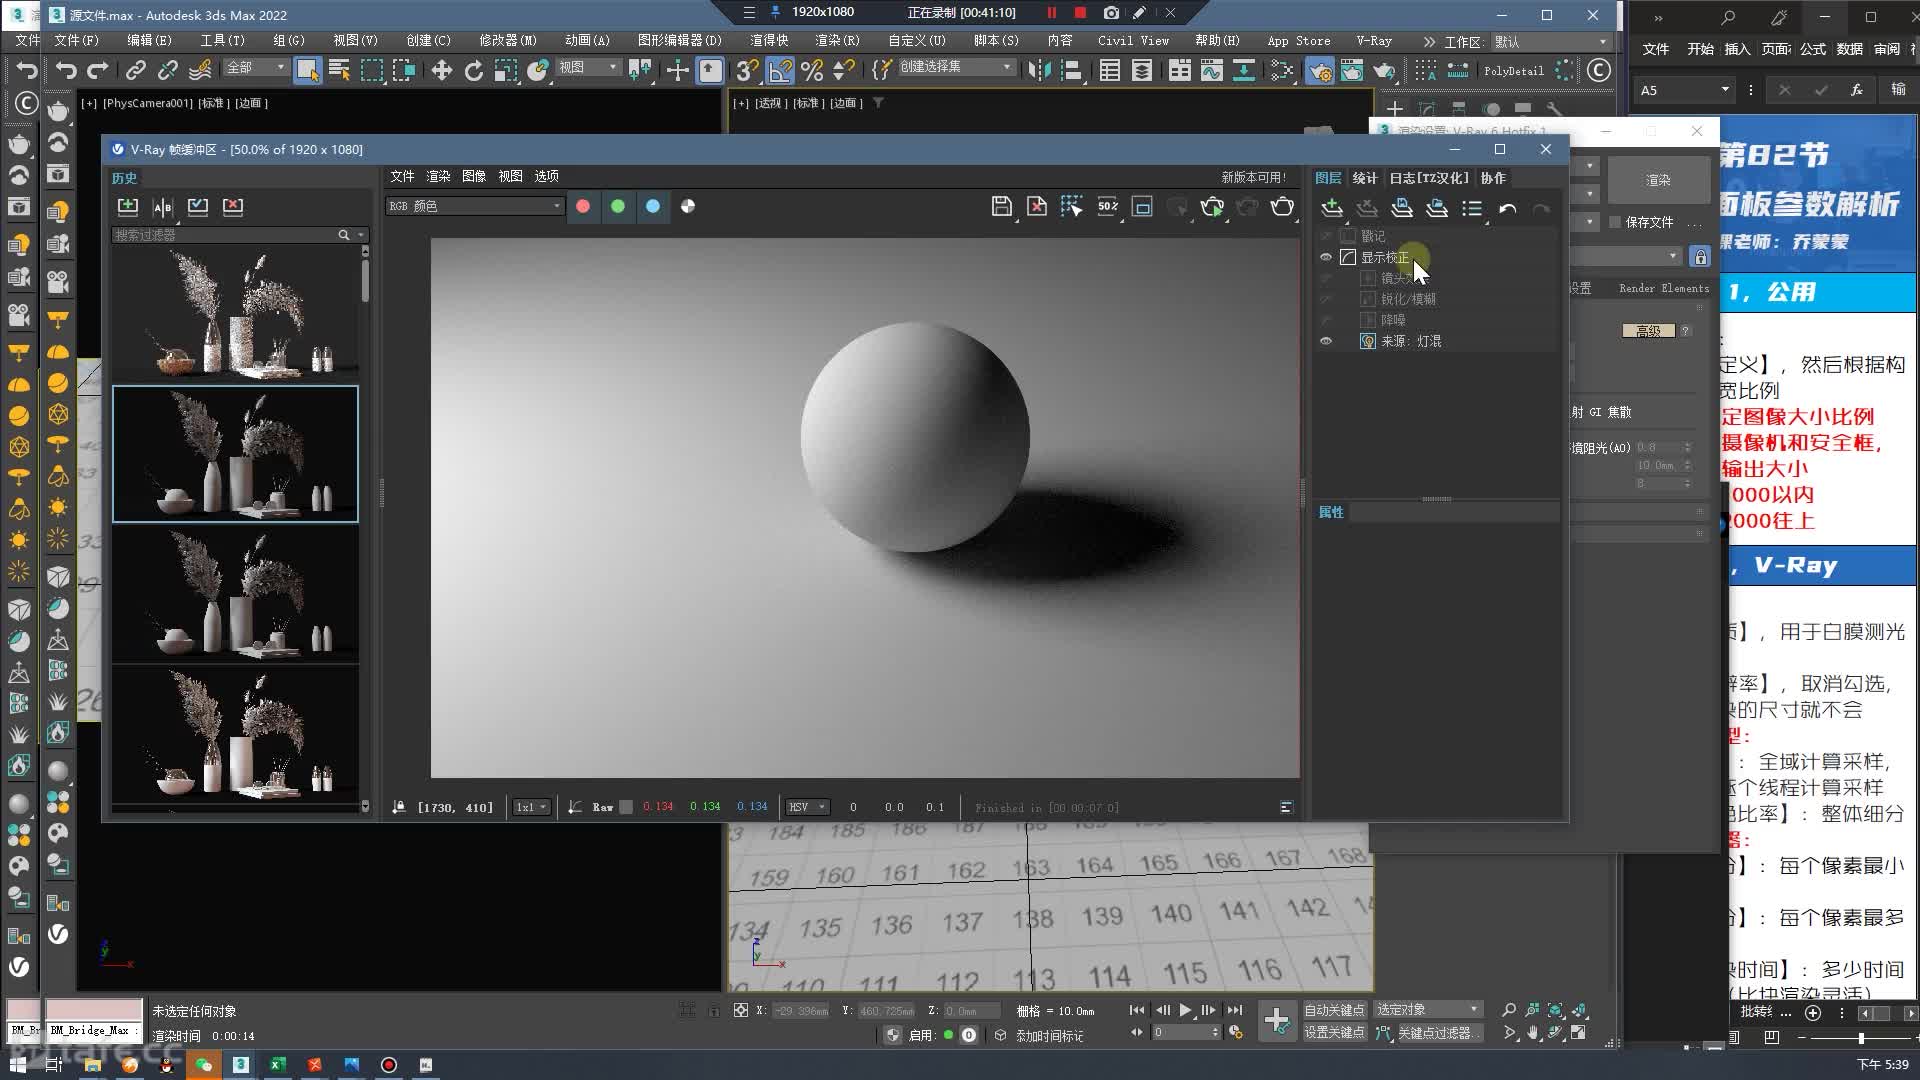Save the current VFB image to file
This screenshot has width=1920, height=1080.
(1001, 206)
